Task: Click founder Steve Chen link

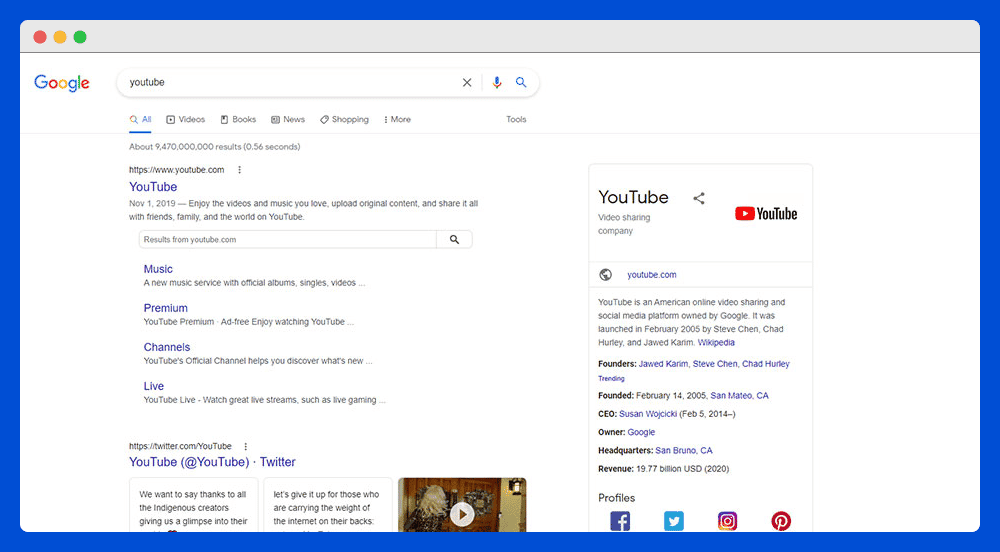Action: 715,364
